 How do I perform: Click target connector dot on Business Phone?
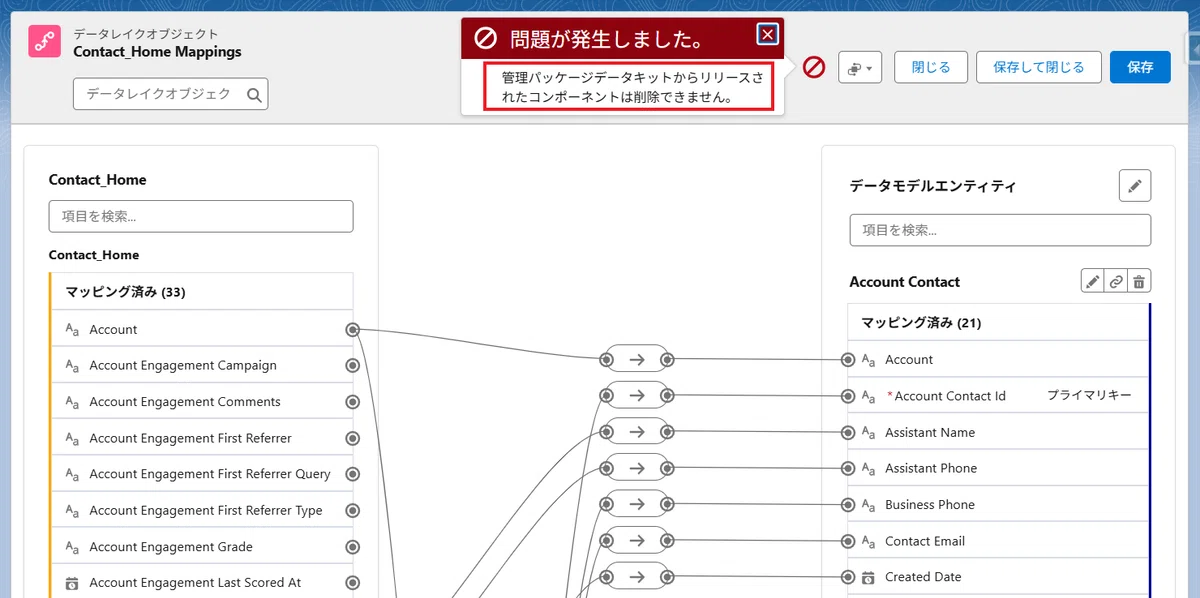[848, 505]
